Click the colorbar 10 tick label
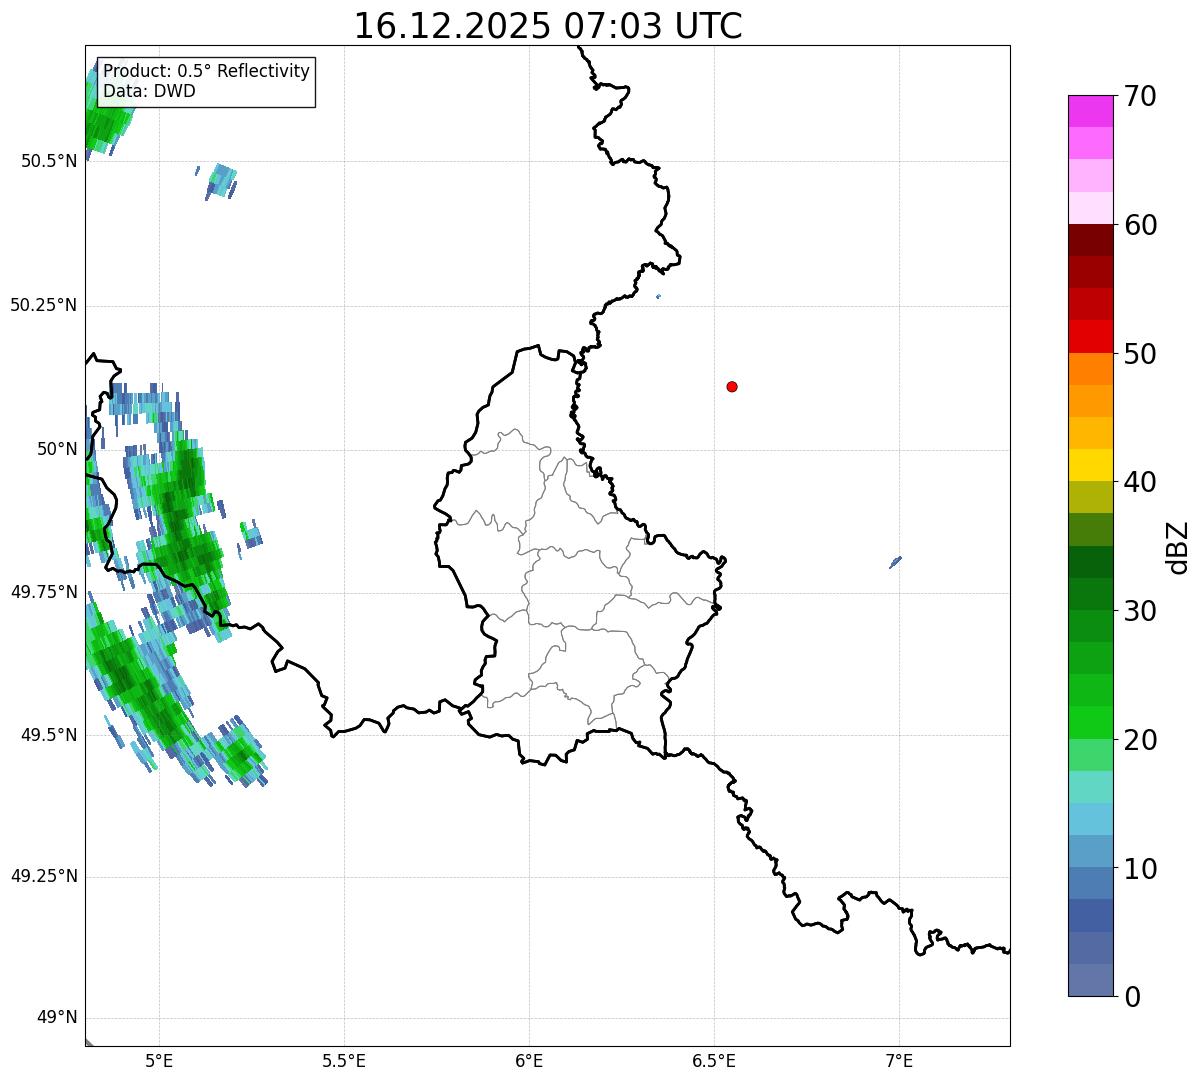1202x1081 pixels. click(x=1140, y=869)
